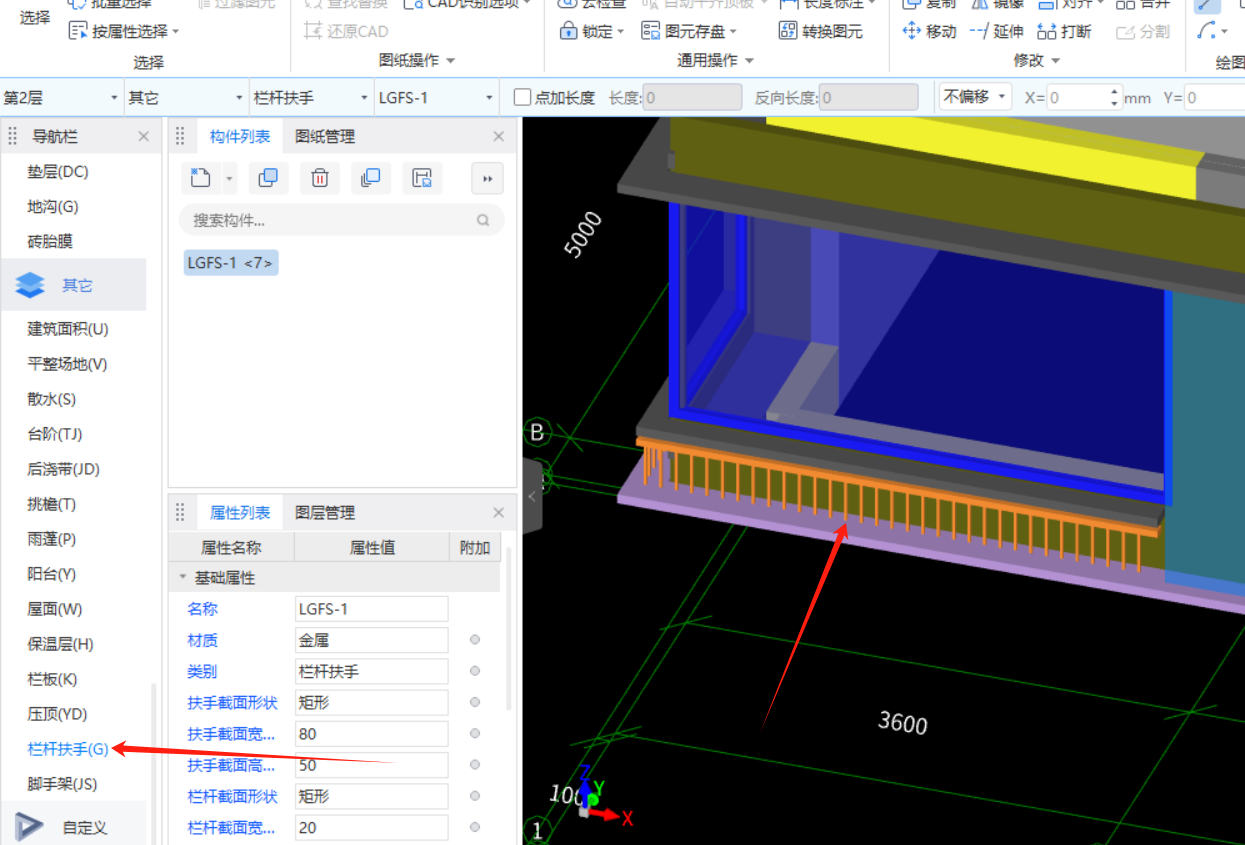
Task: Open the 按属性选择 dropdown arrow
Action: [x=176, y=32]
